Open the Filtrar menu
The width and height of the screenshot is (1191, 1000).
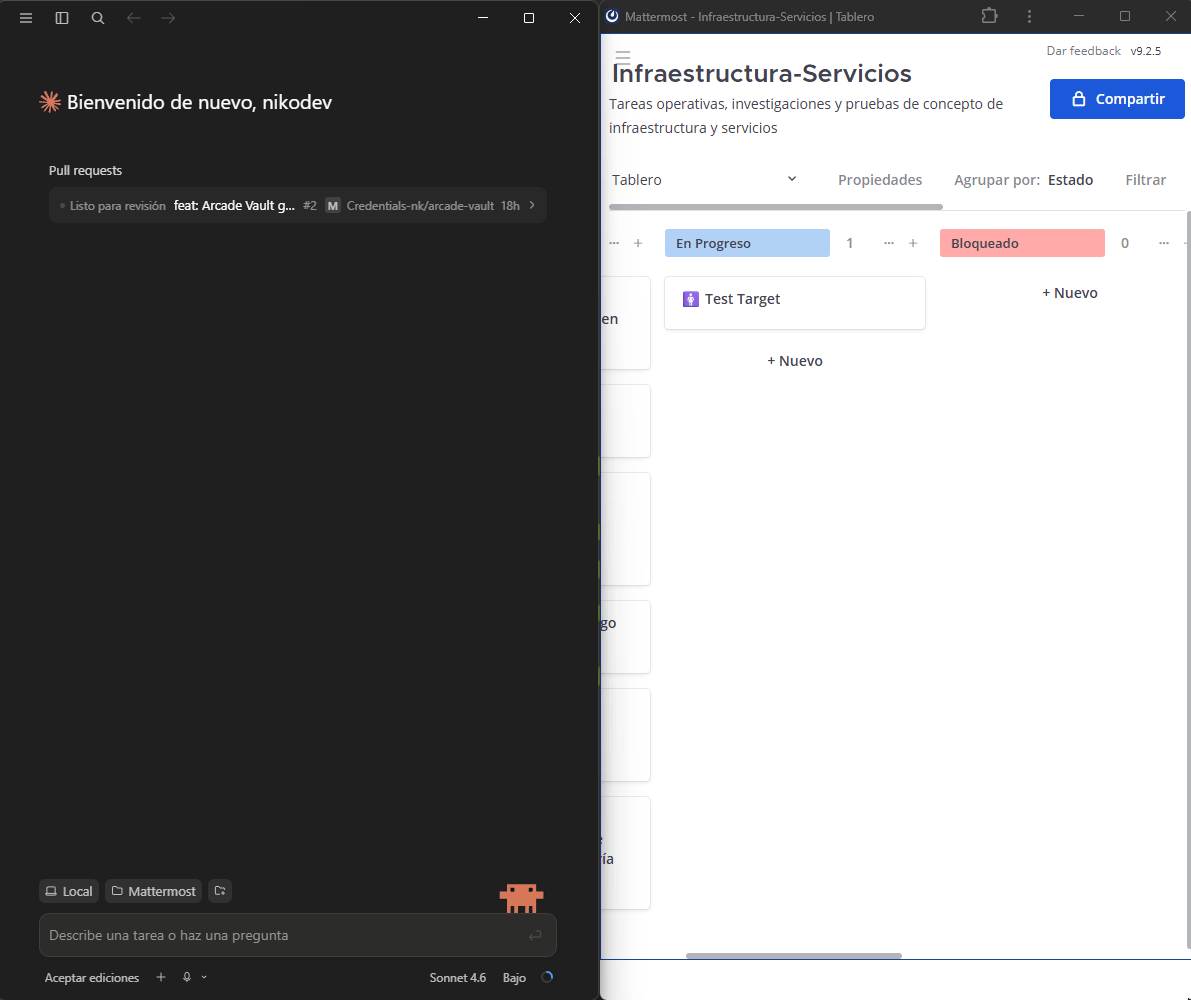click(1145, 180)
